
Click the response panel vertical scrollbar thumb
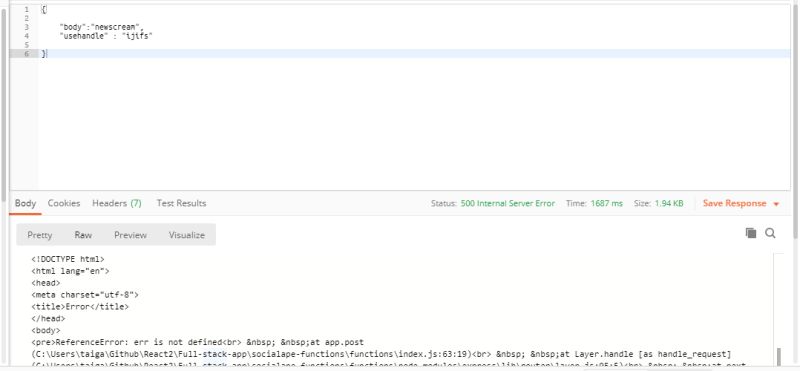coord(779,357)
